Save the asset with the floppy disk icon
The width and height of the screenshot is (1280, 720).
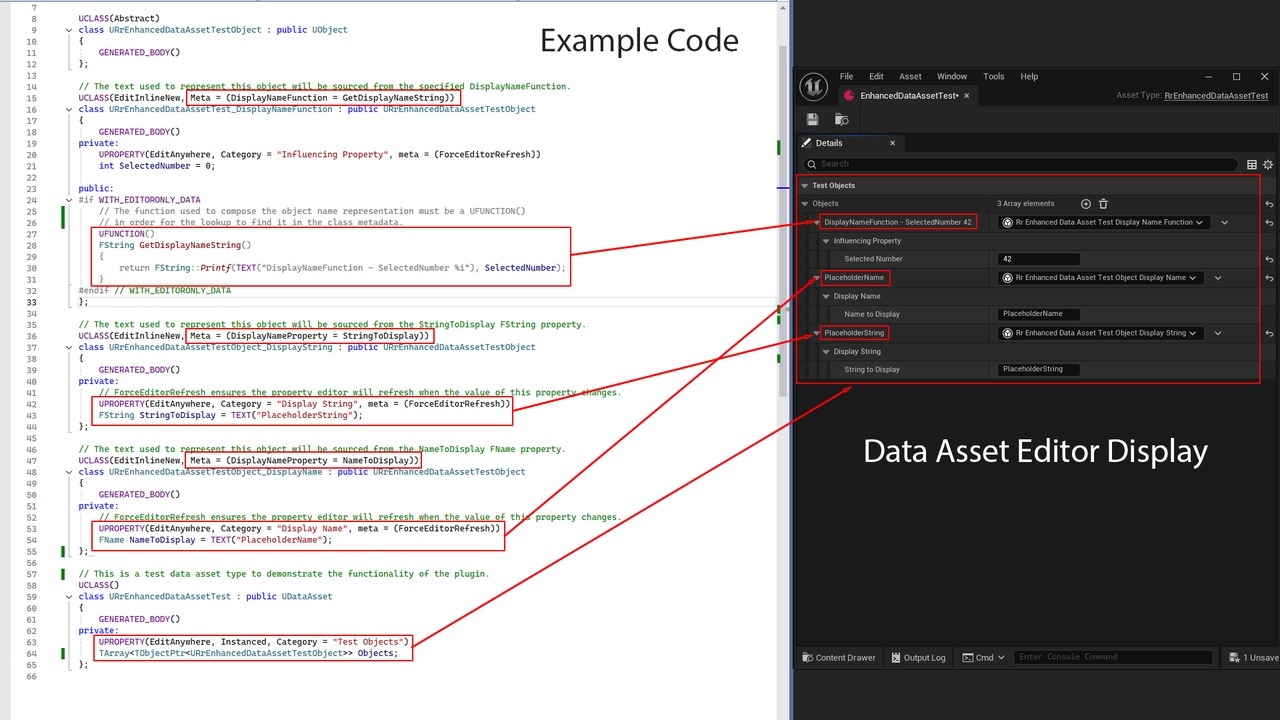[x=813, y=119]
